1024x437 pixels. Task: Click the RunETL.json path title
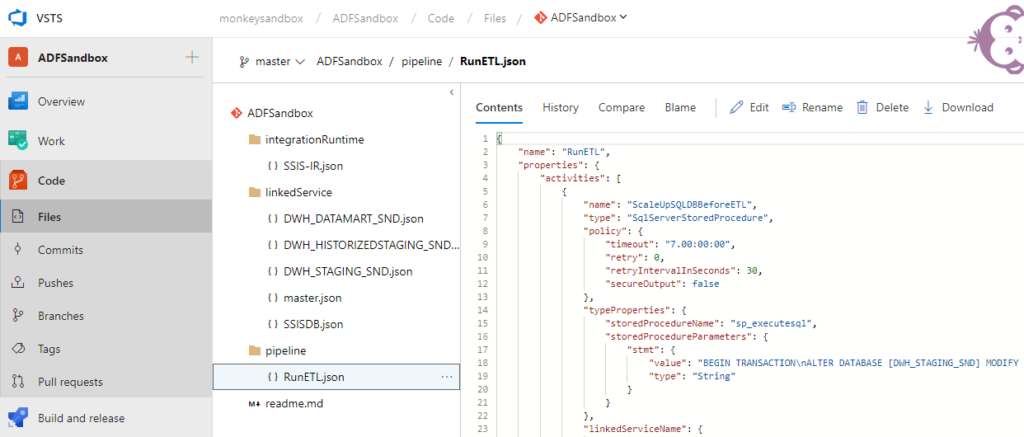point(493,62)
